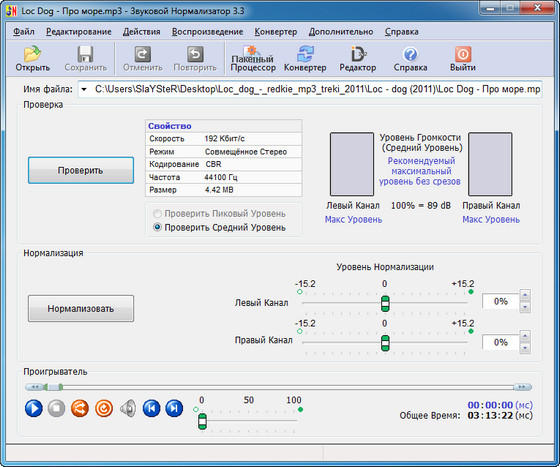Click the Левый Канал normalization slider handle
560x467 pixels.
coord(385,303)
